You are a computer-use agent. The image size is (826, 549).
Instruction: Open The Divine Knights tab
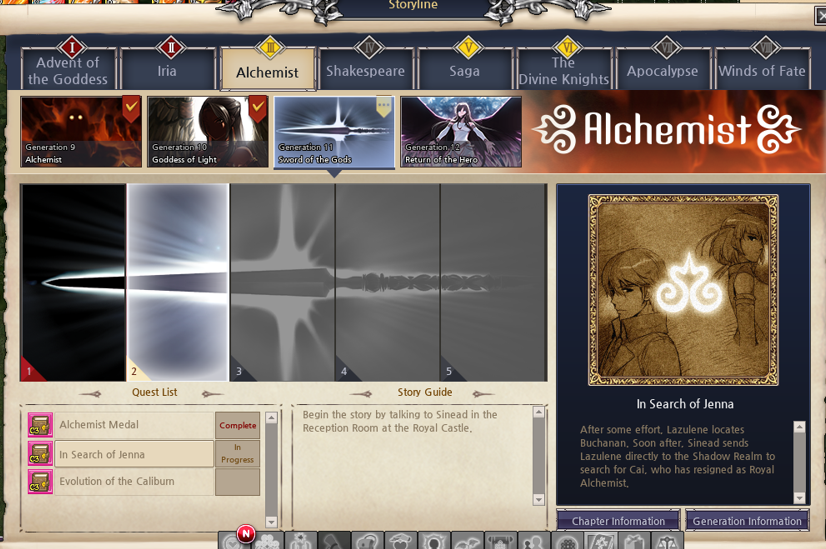point(564,70)
